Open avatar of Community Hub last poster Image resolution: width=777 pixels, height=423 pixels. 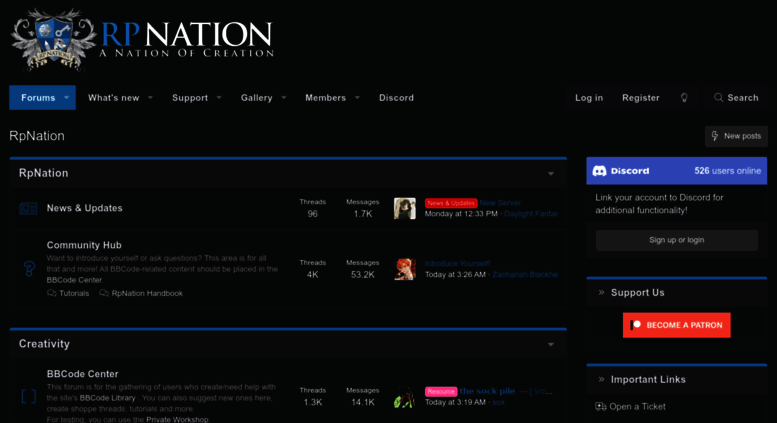(405, 269)
